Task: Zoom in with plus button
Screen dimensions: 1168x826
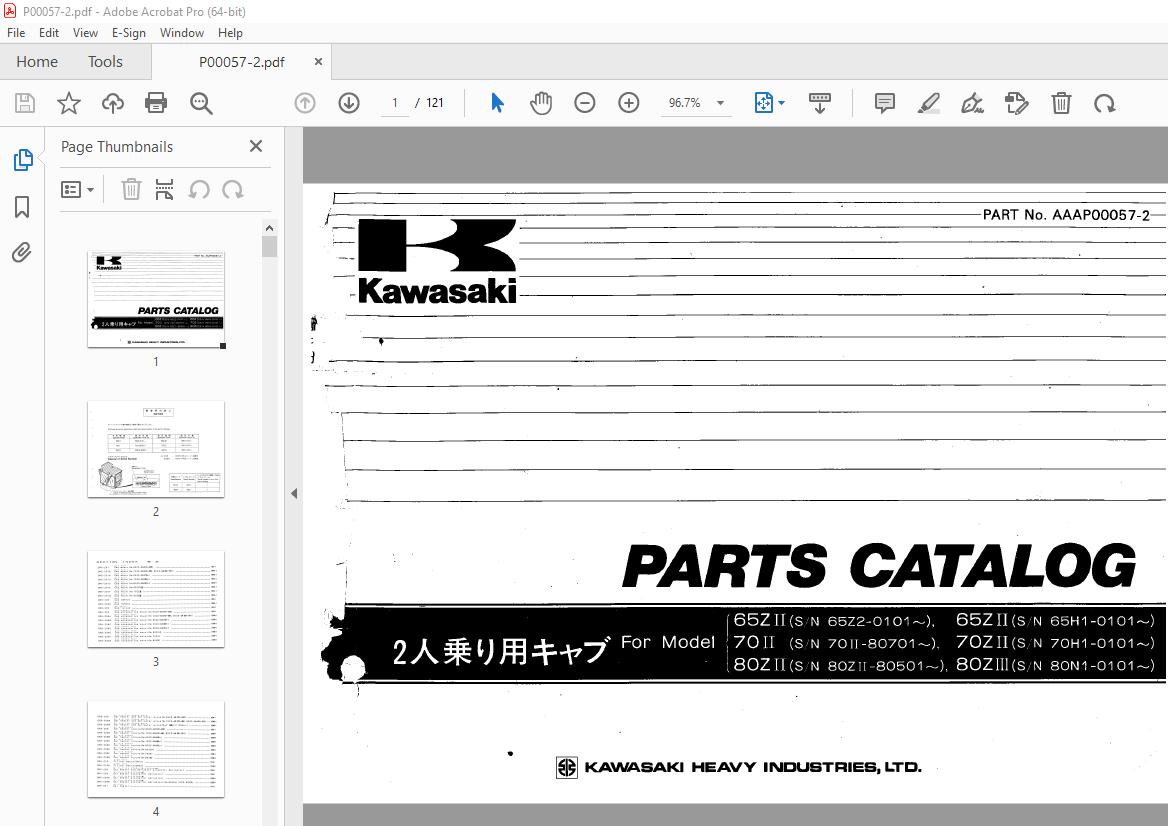Action: click(629, 103)
